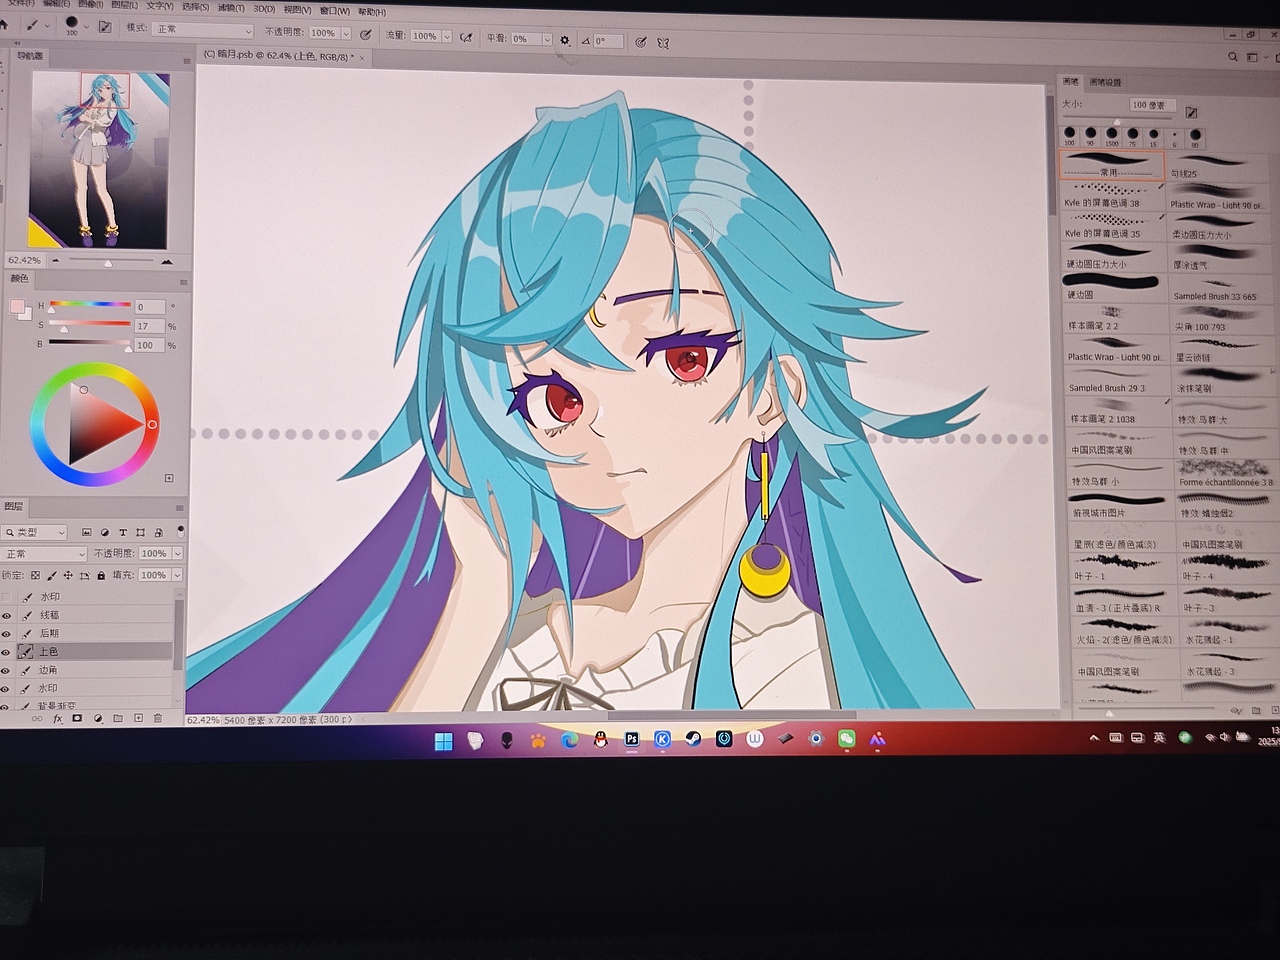This screenshot has width=1280, height=960.
Task: Toggle layer filtering on/off switch
Action: (180, 531)
